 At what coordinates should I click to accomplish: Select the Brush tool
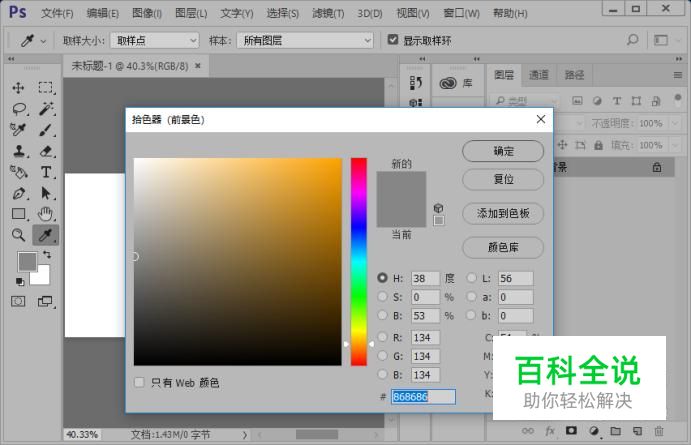[45, 130]
